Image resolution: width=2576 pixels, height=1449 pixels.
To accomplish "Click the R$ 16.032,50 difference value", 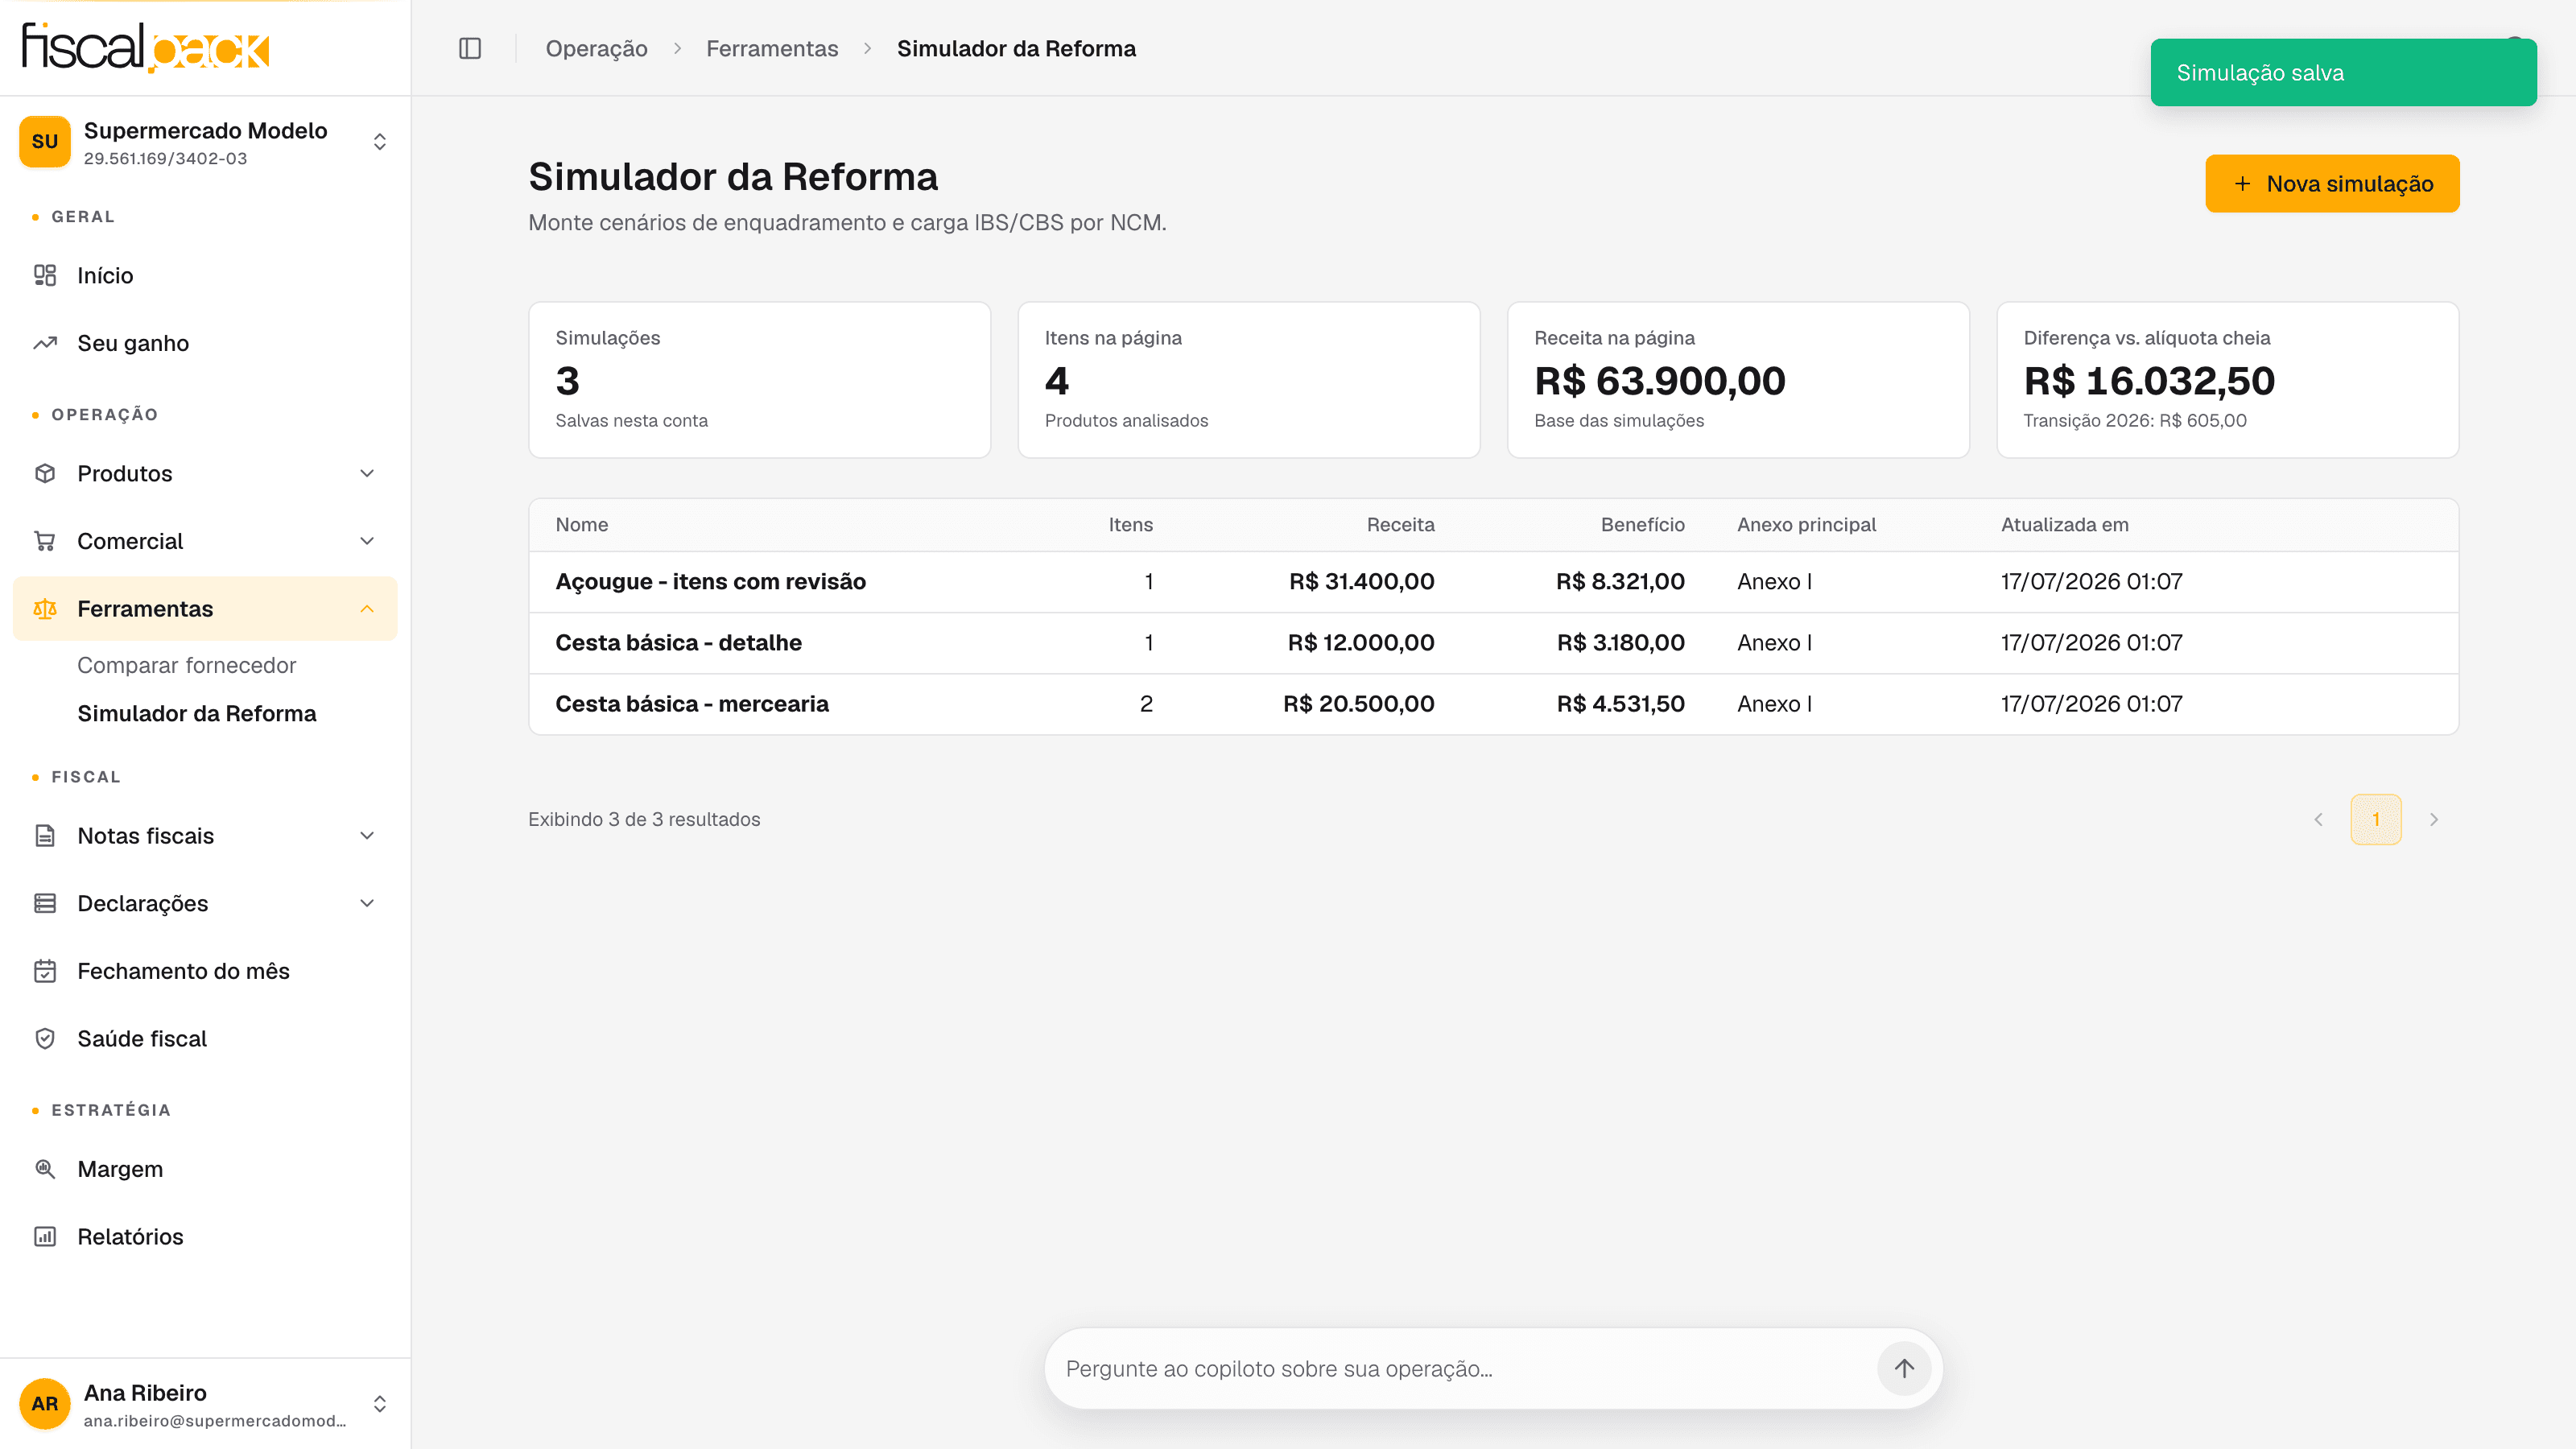I will (x=2149, y=381).
